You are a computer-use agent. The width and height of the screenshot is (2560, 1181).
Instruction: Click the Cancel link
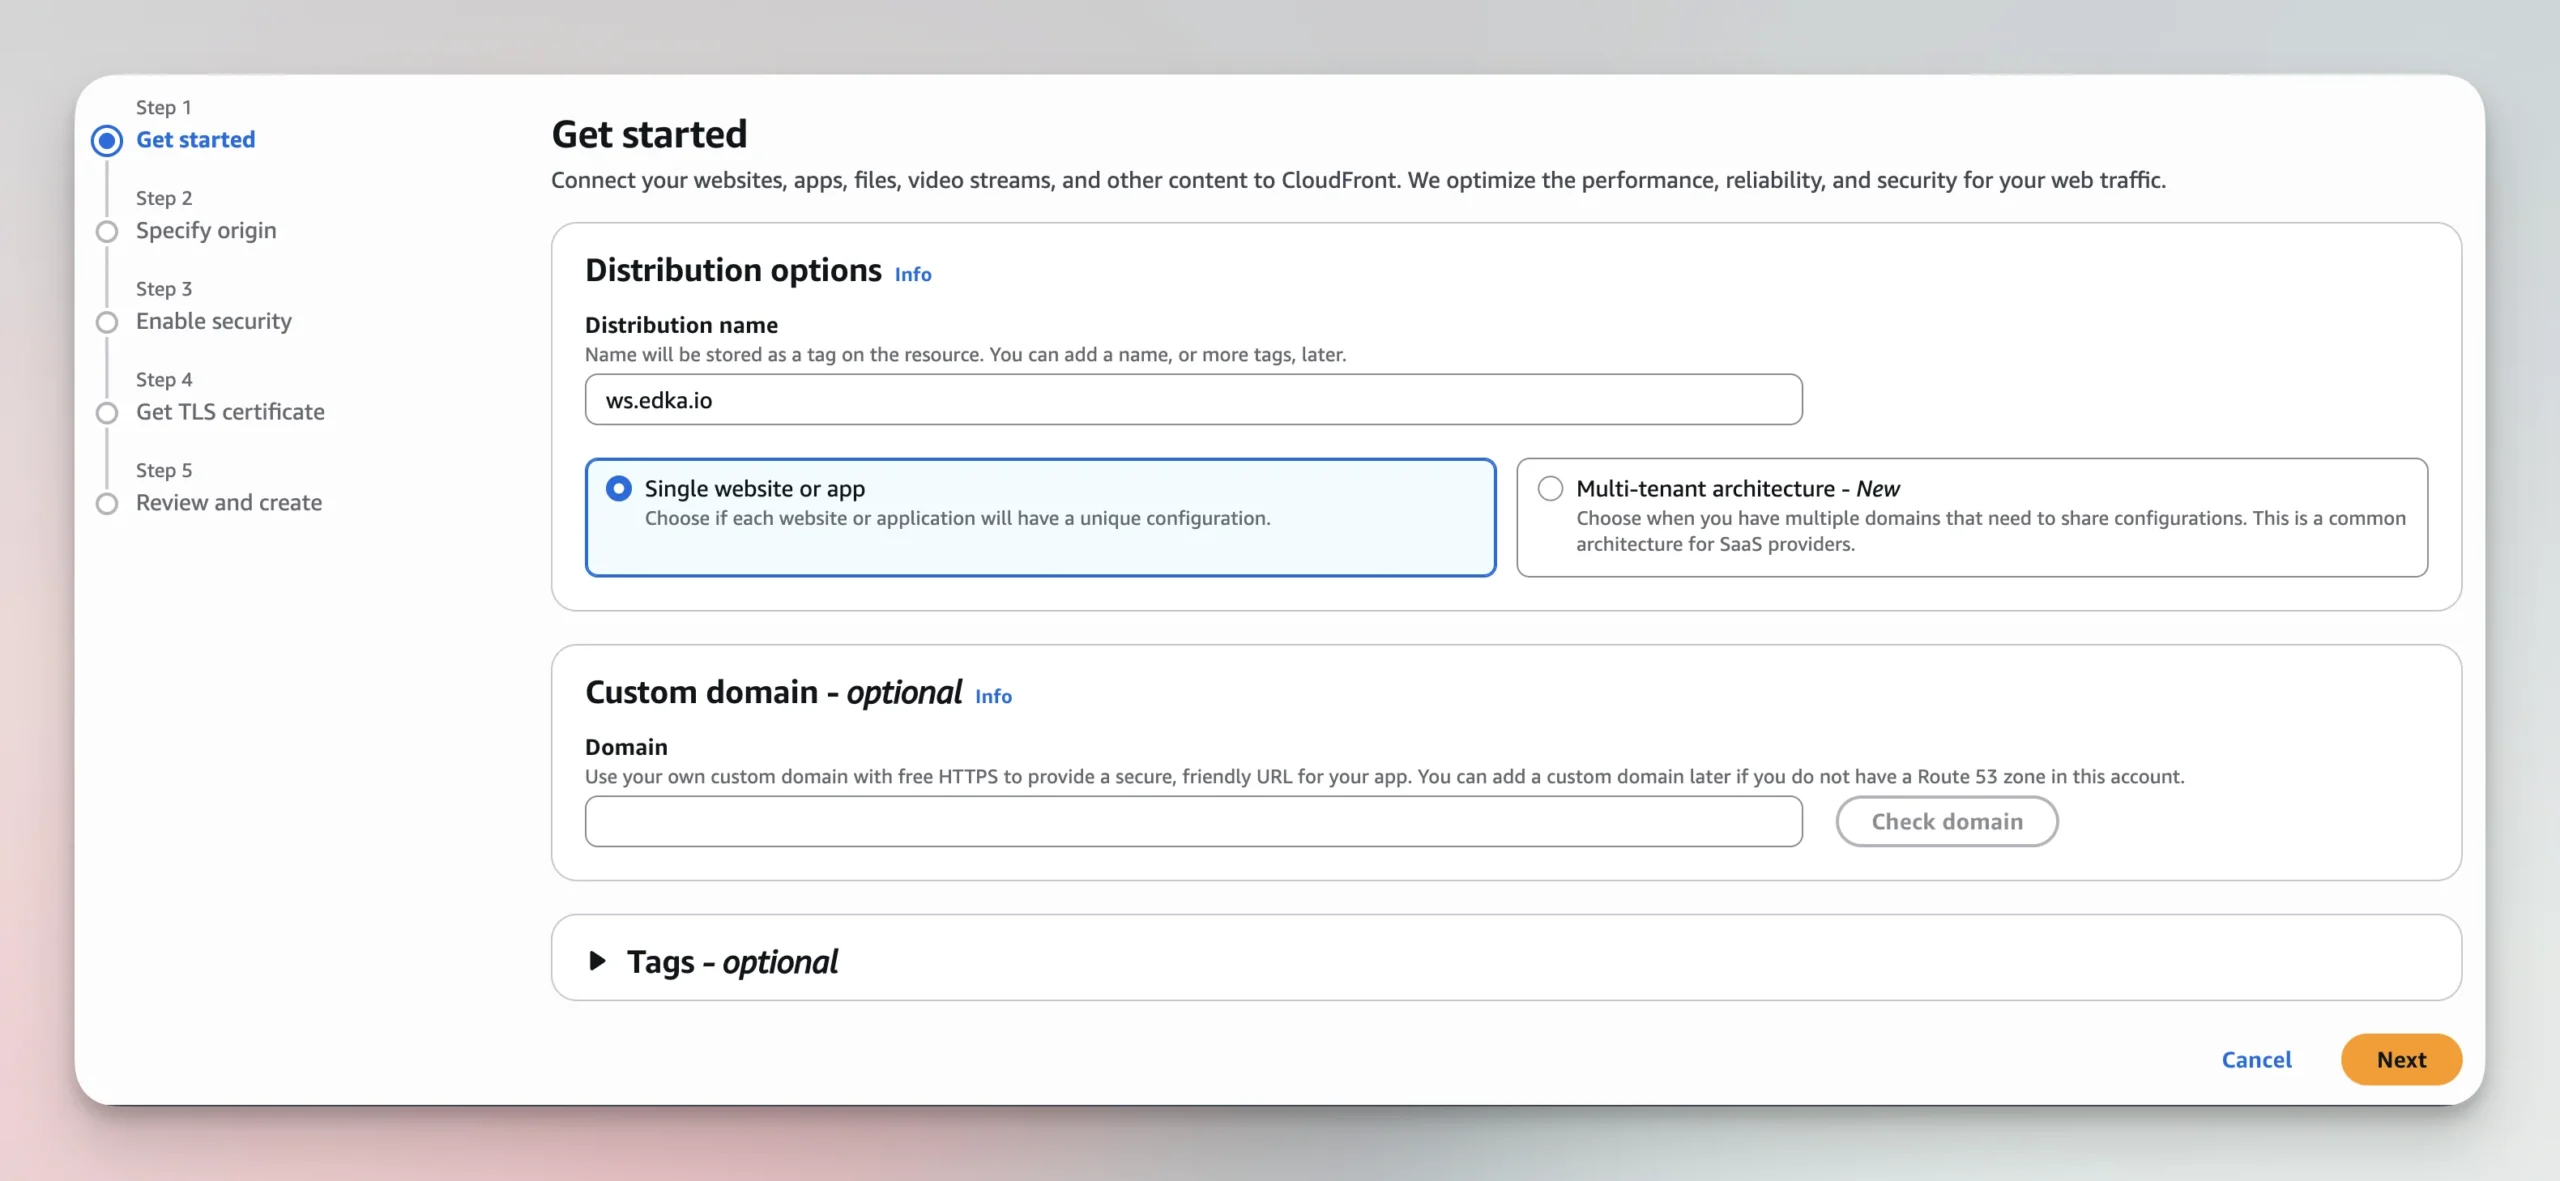click(x=2256, y=1059)
